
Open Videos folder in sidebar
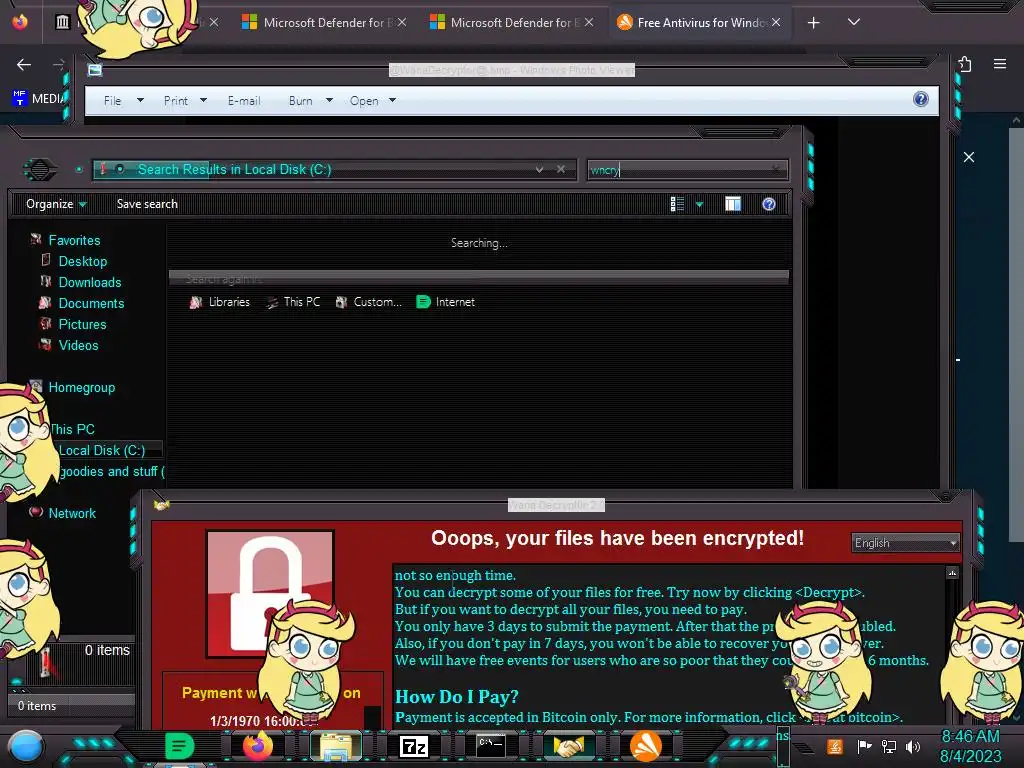[69, 345]
